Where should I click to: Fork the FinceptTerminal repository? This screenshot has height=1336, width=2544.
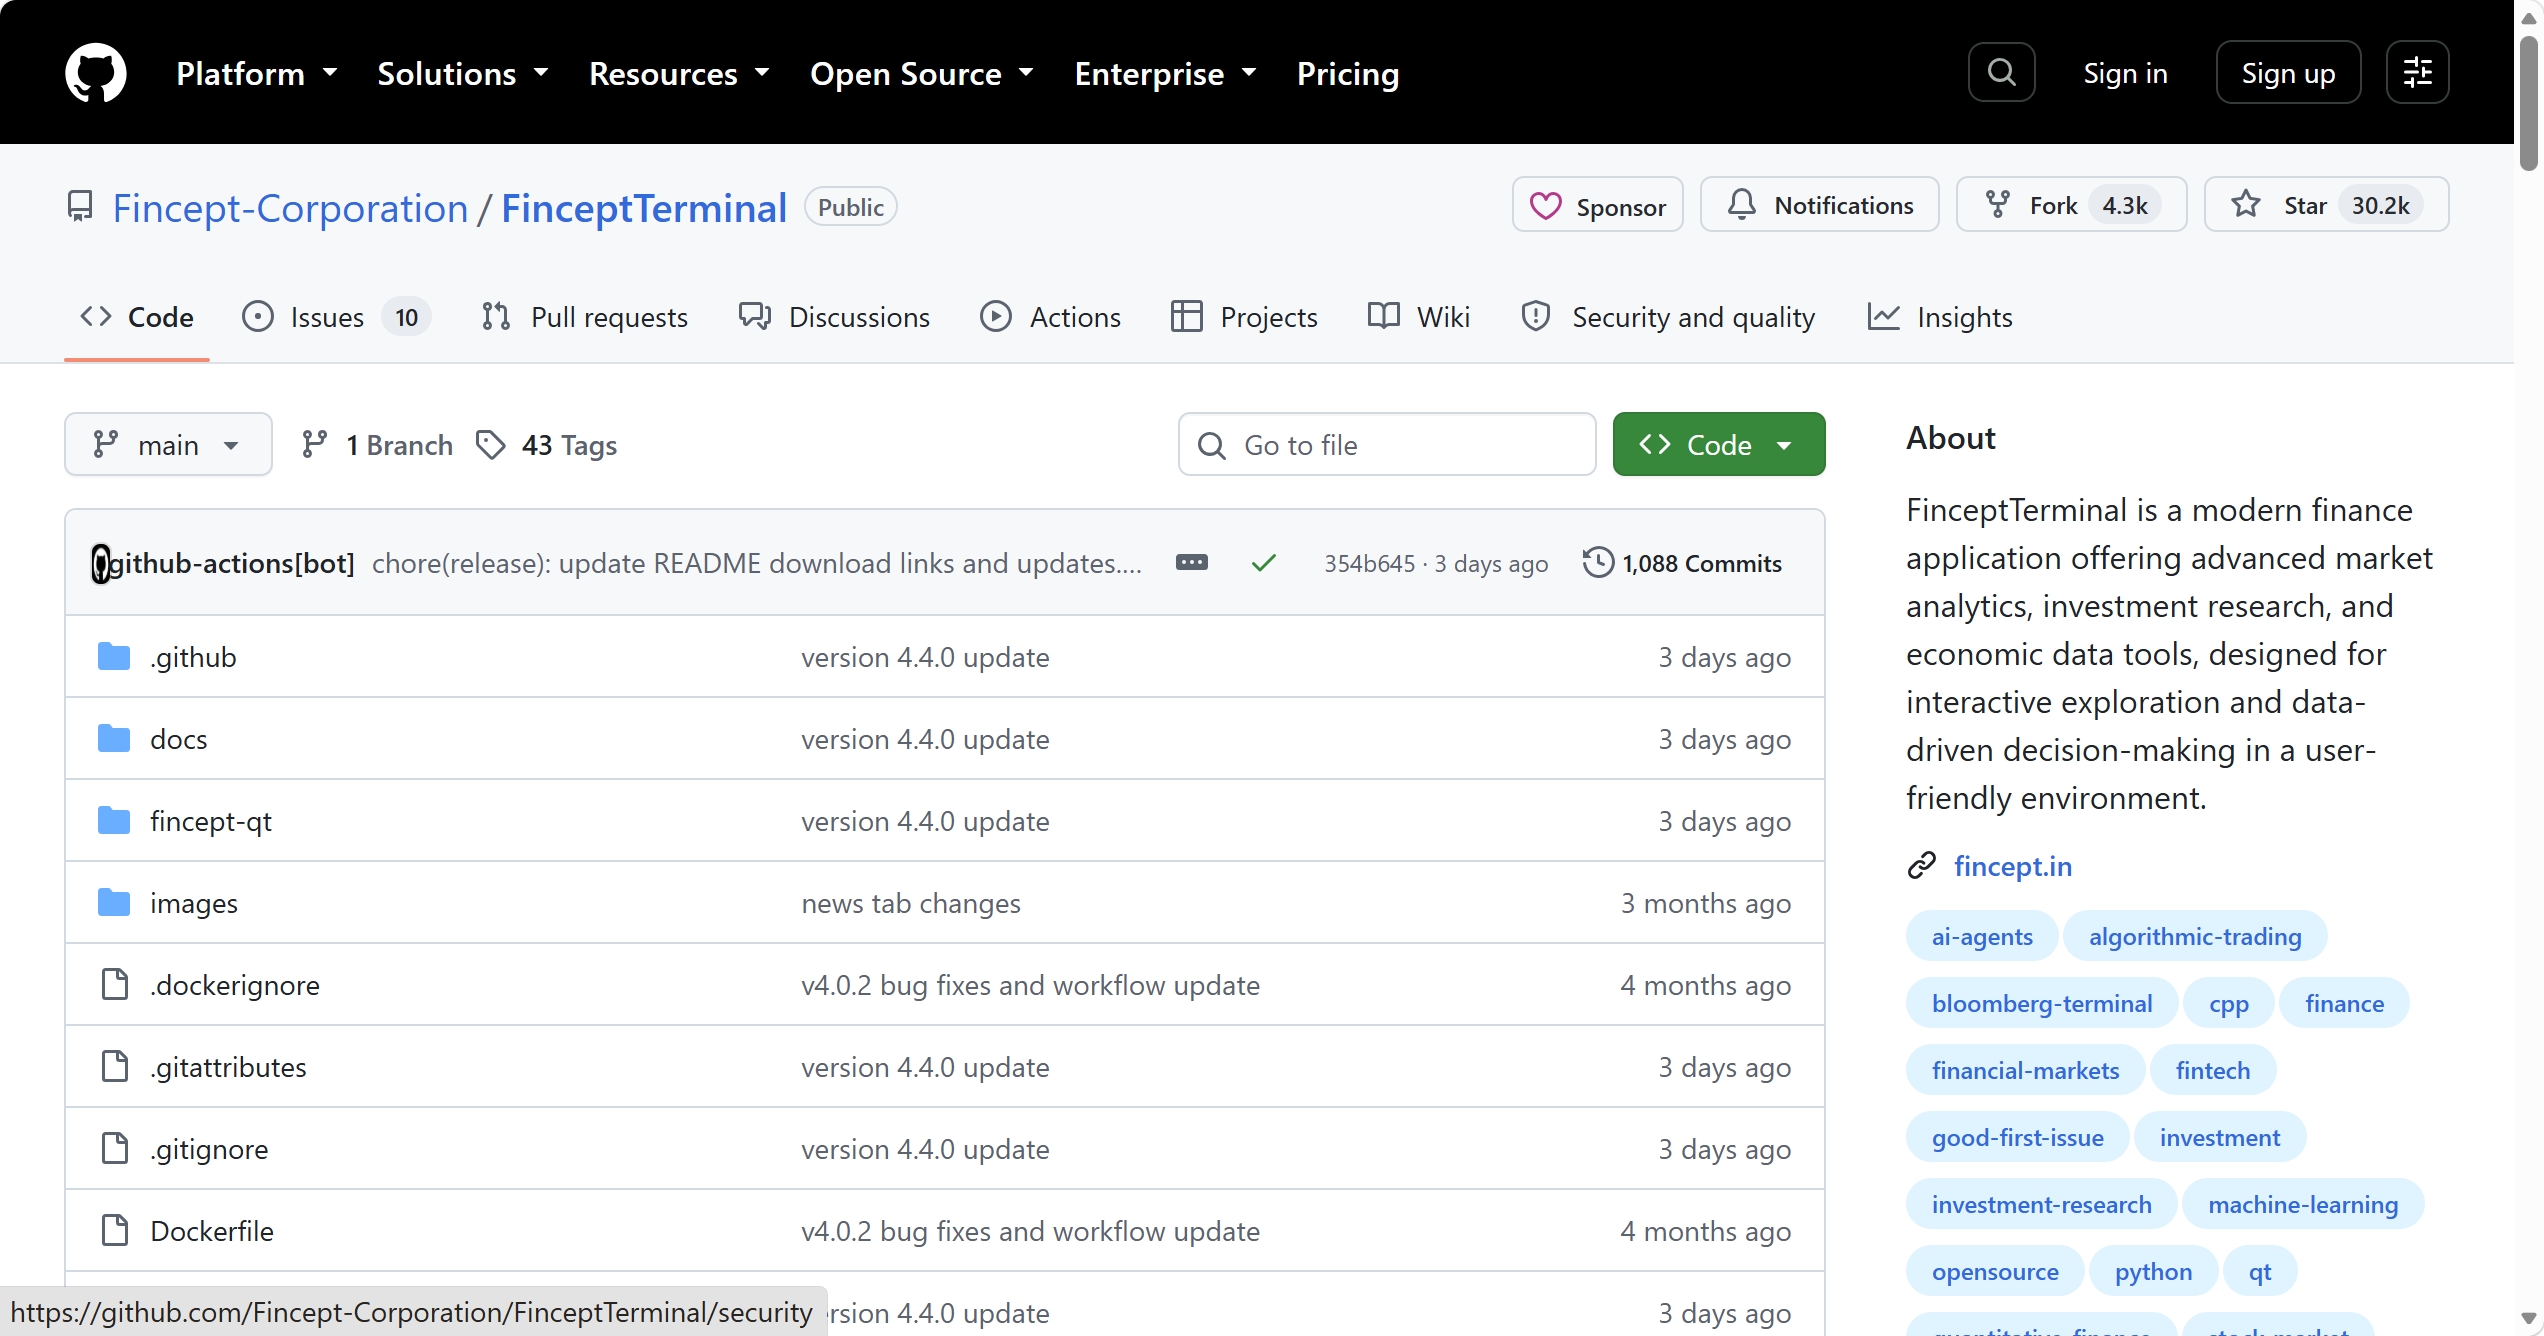[x=2071, y=205]
